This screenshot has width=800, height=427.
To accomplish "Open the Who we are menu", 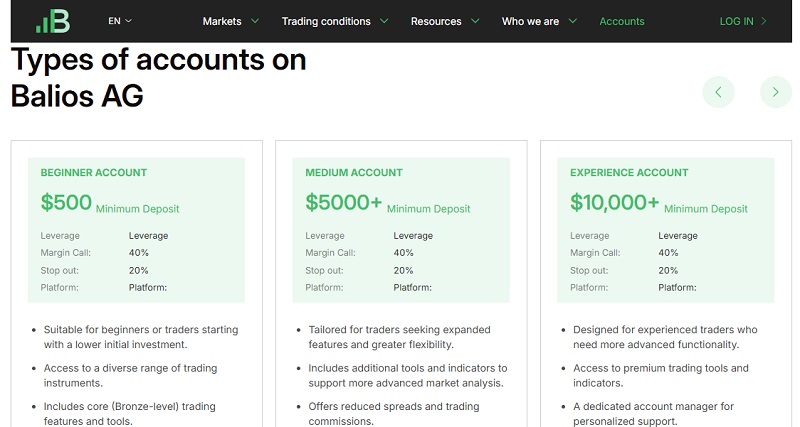I will 530,21.
